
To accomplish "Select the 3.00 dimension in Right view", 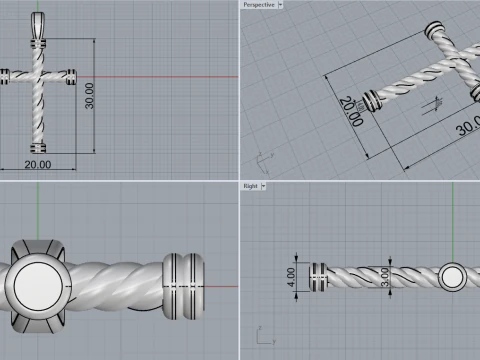I will pyautogui.click(x=385, y=277).
